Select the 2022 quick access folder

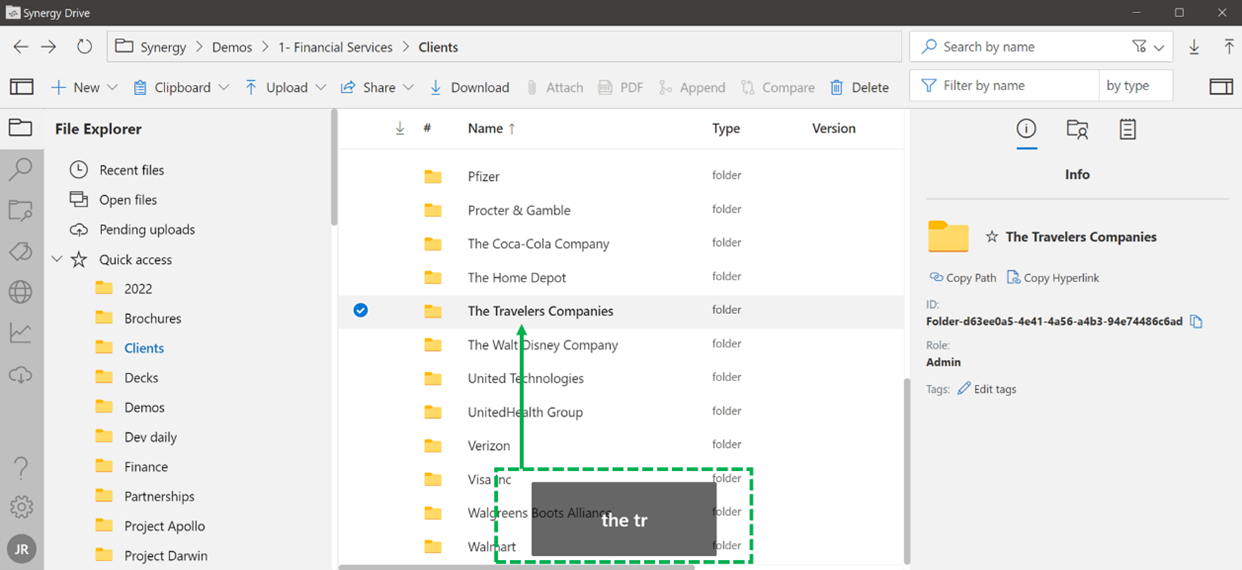click(125, 289)
